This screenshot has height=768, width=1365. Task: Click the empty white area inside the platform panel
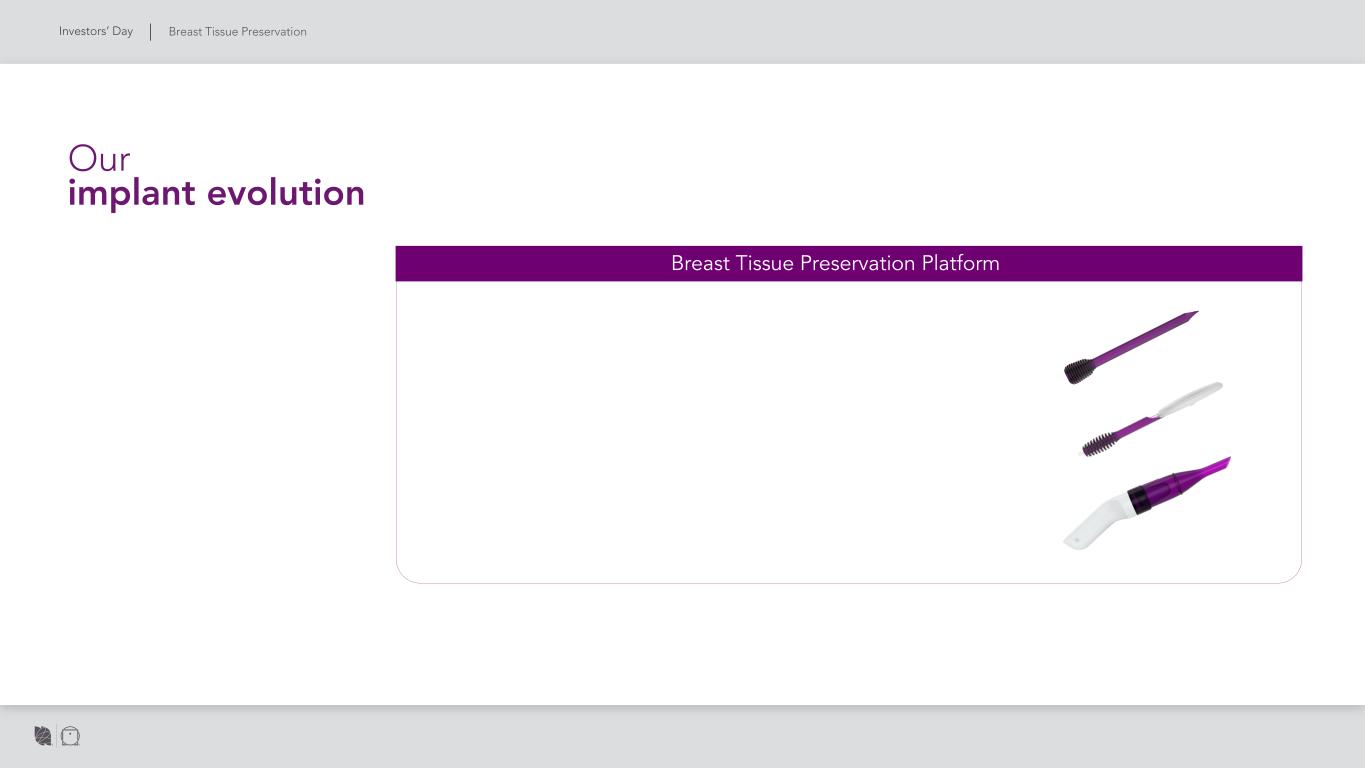tap(700, 430)
